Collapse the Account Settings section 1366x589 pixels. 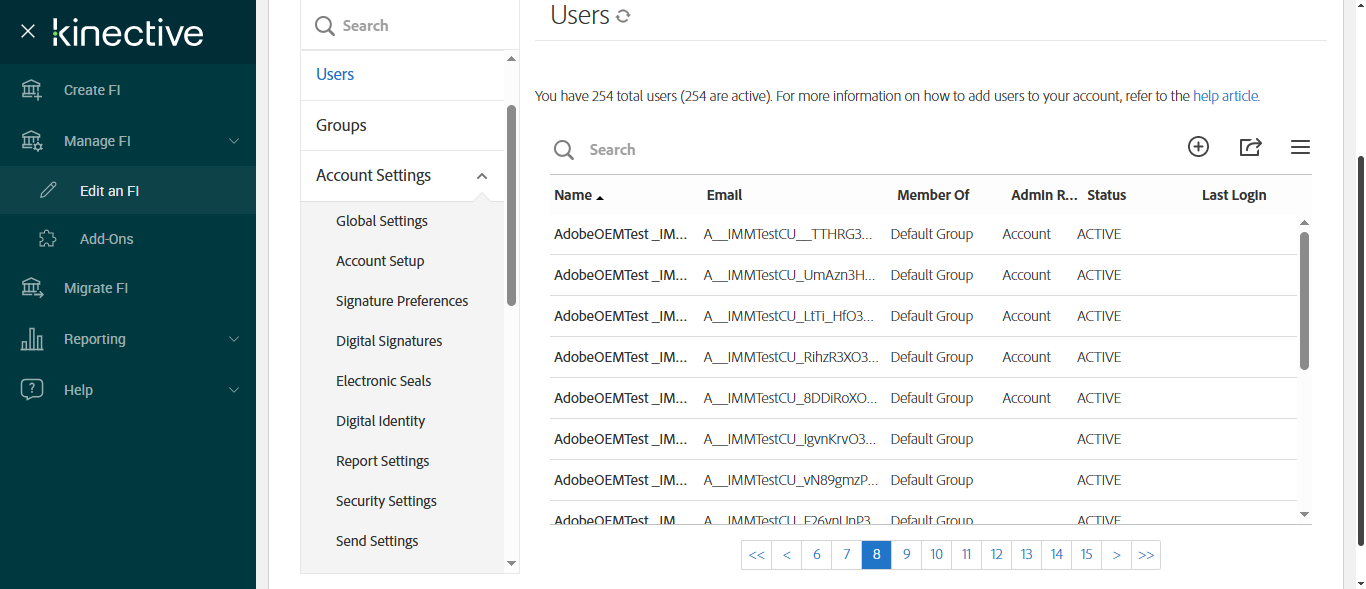coord(482,176)
